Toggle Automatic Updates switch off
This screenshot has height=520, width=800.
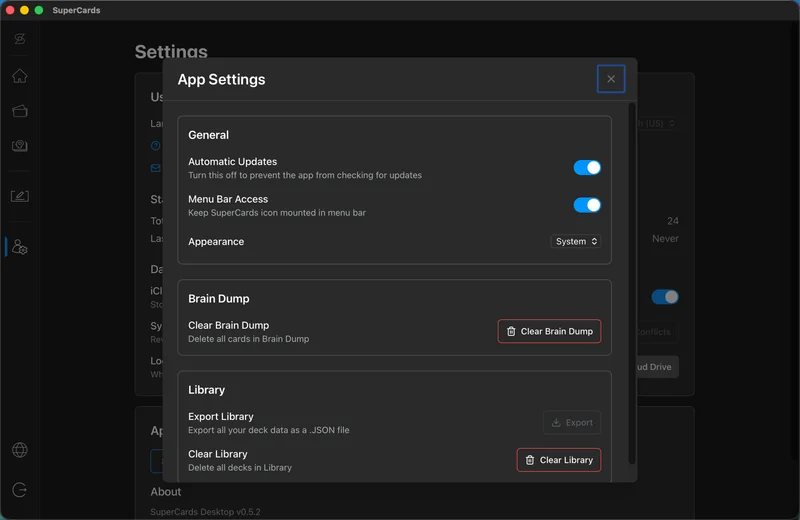[587, 167]
